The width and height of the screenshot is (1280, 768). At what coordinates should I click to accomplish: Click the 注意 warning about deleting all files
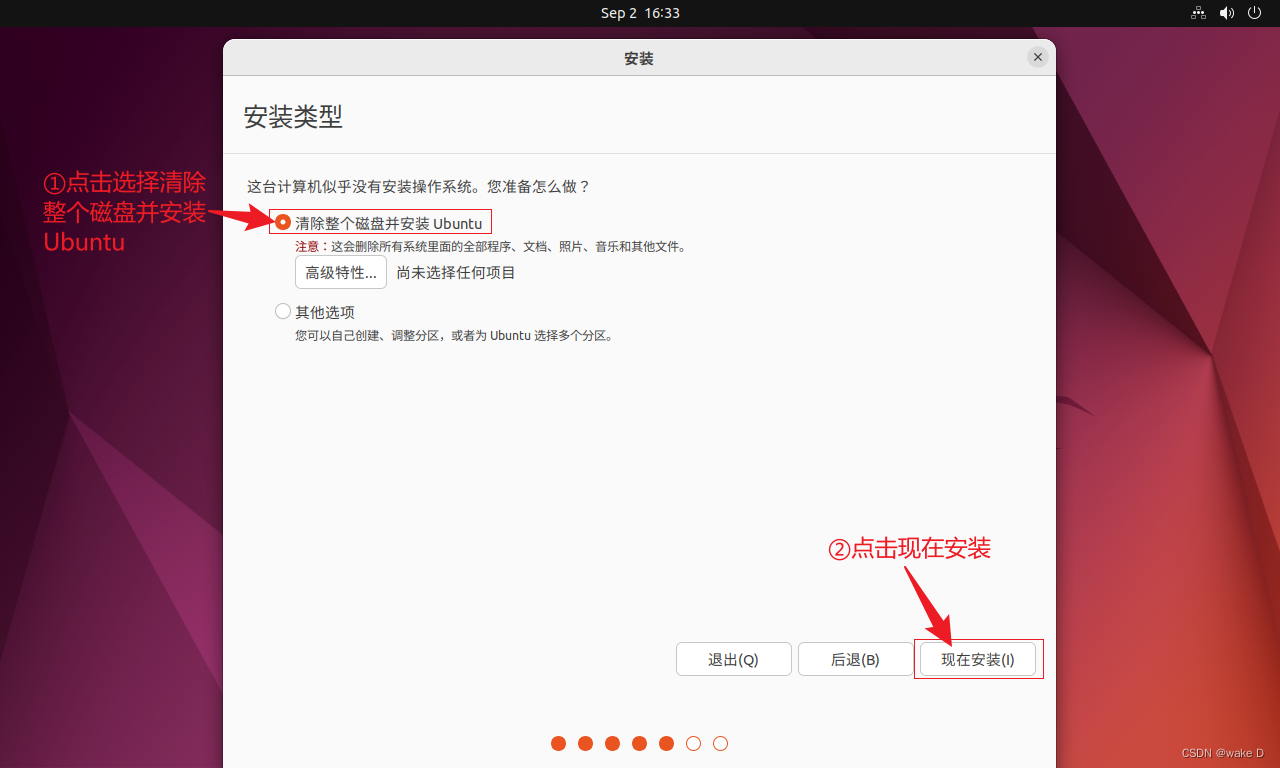490,246
